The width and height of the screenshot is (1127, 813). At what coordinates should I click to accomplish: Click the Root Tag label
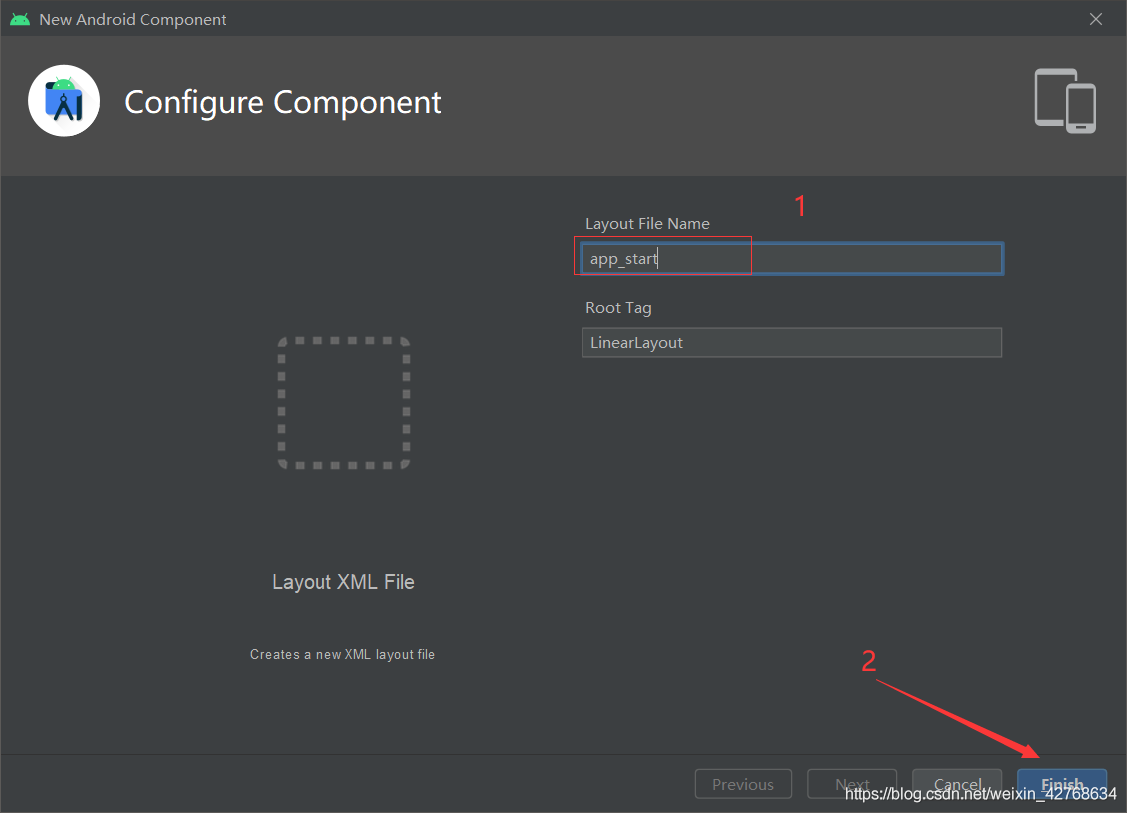point(618,308)
